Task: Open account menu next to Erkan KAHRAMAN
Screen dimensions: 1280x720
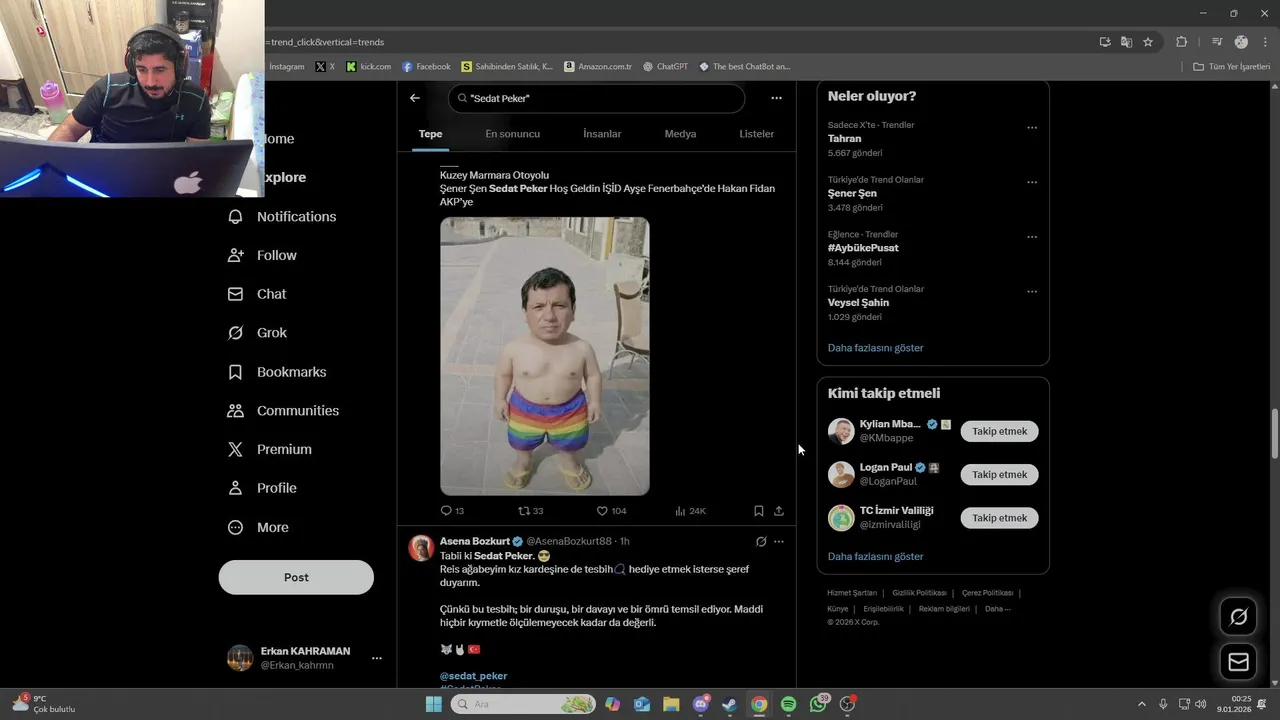Action: point(377,658)
